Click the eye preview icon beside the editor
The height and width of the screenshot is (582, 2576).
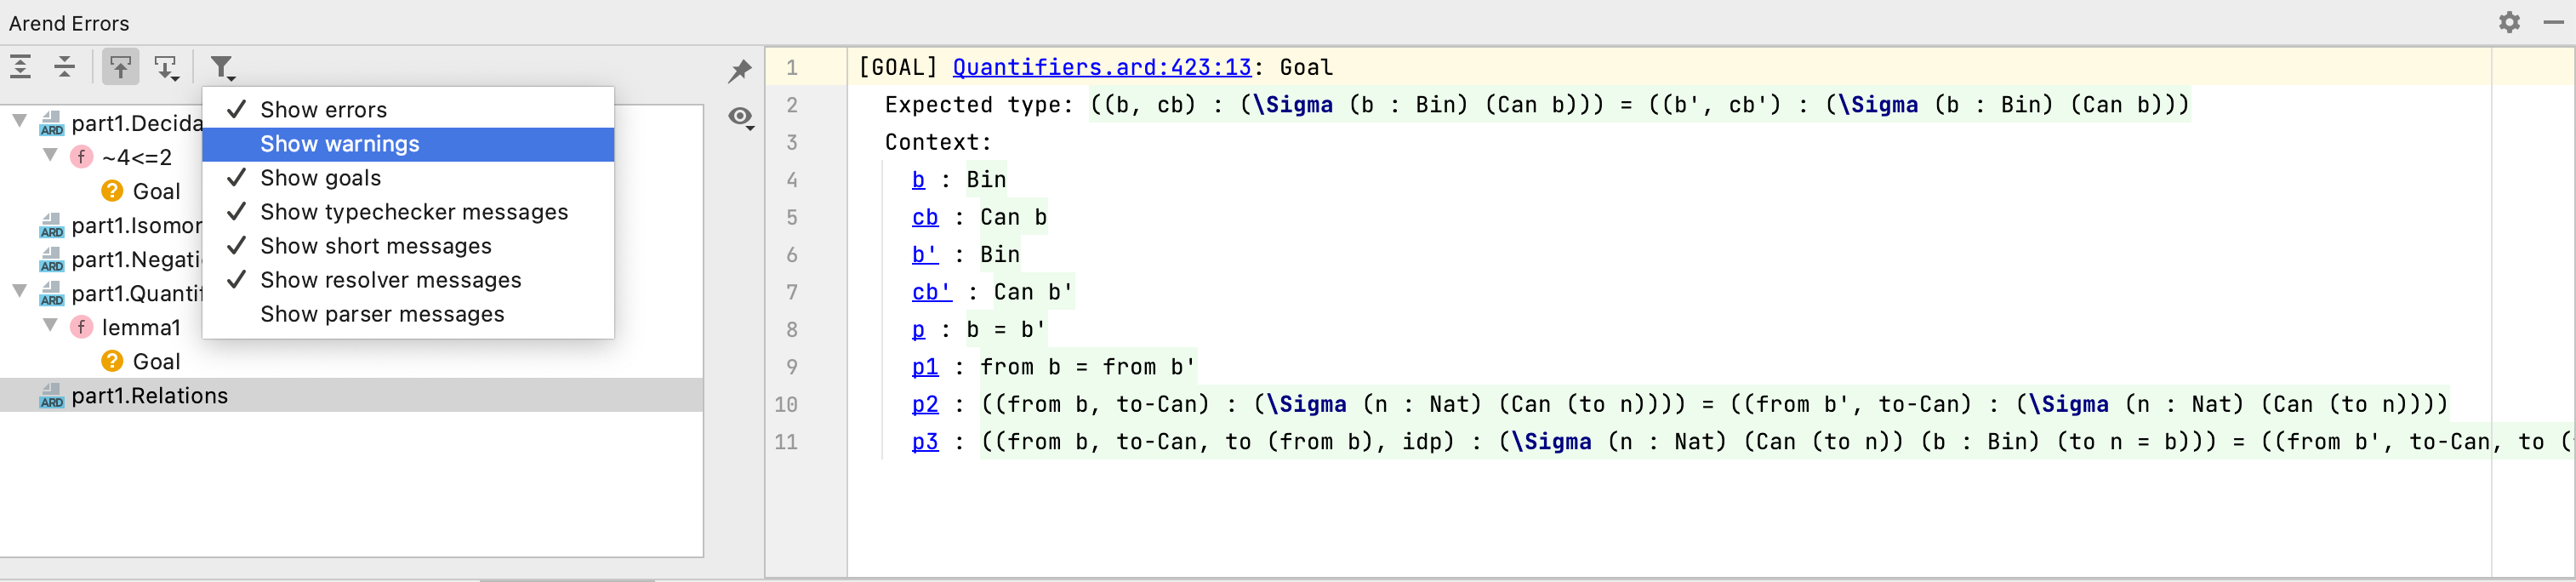coord(740,118)
